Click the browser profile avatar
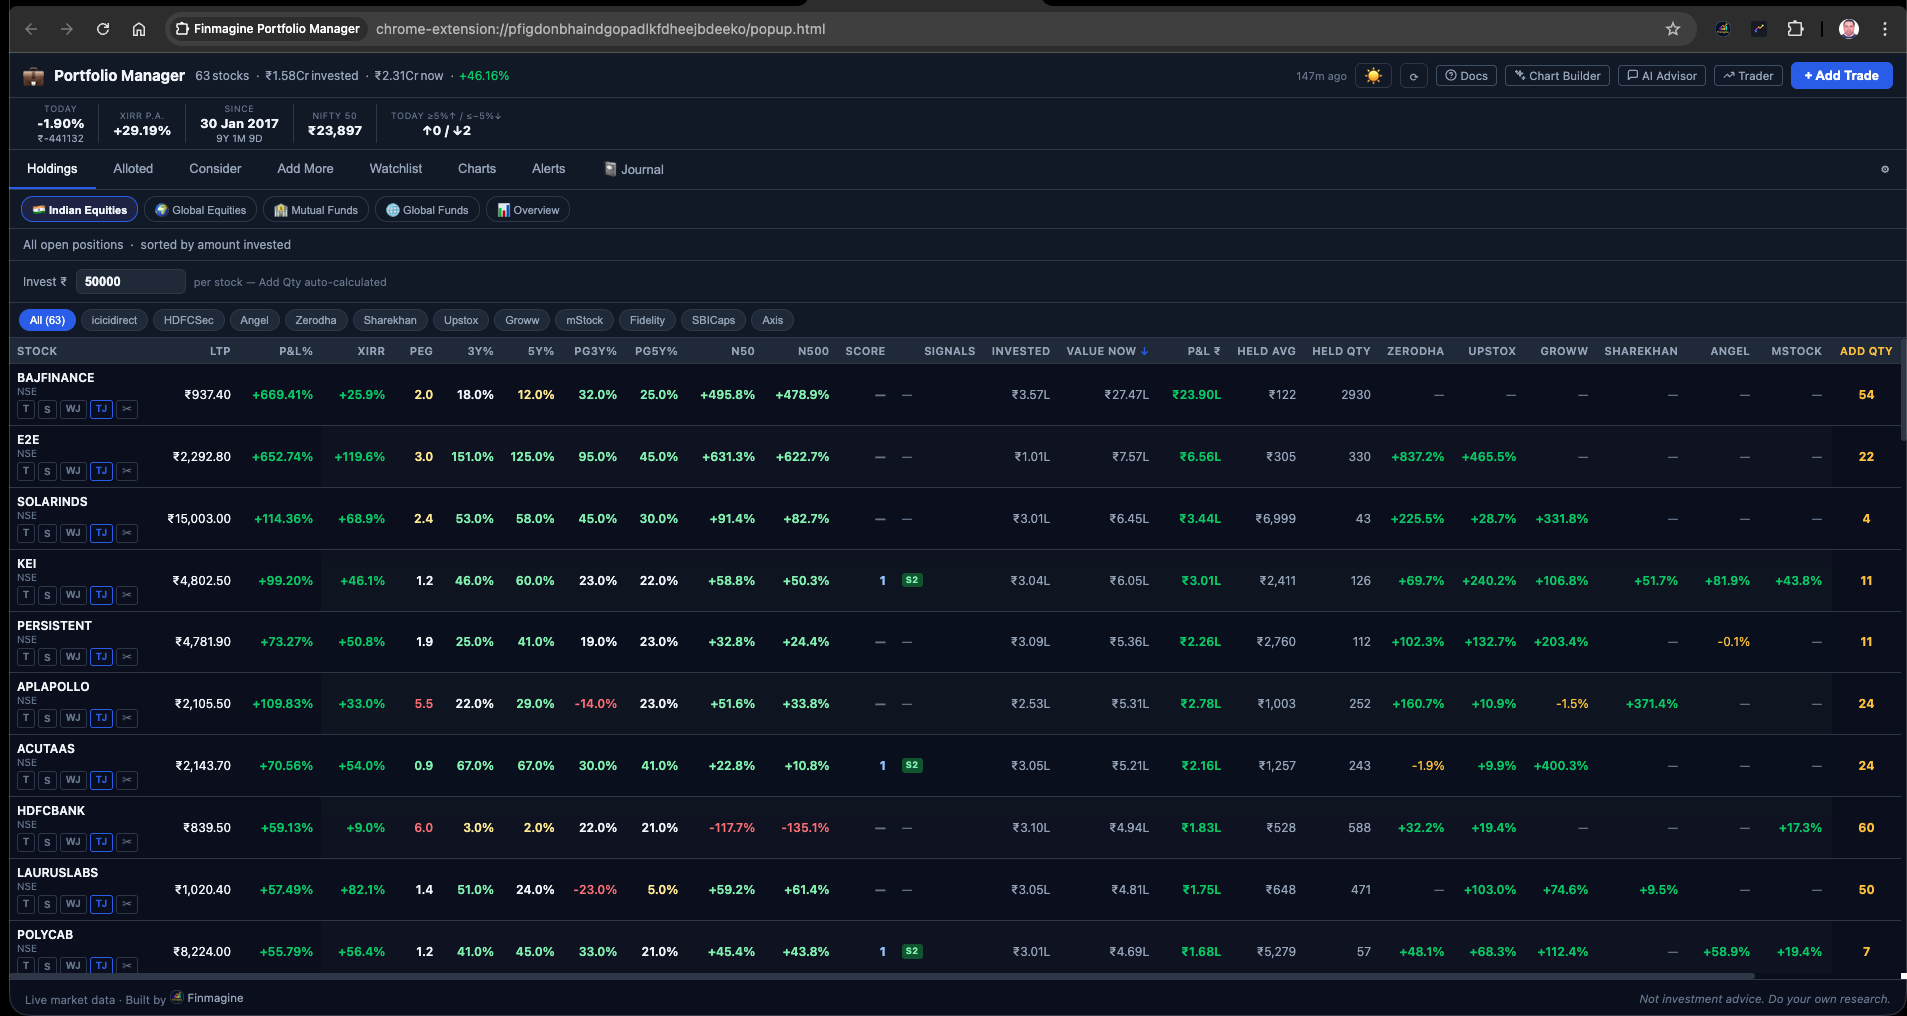The image size is (1907, 1016). [1848, 29]
